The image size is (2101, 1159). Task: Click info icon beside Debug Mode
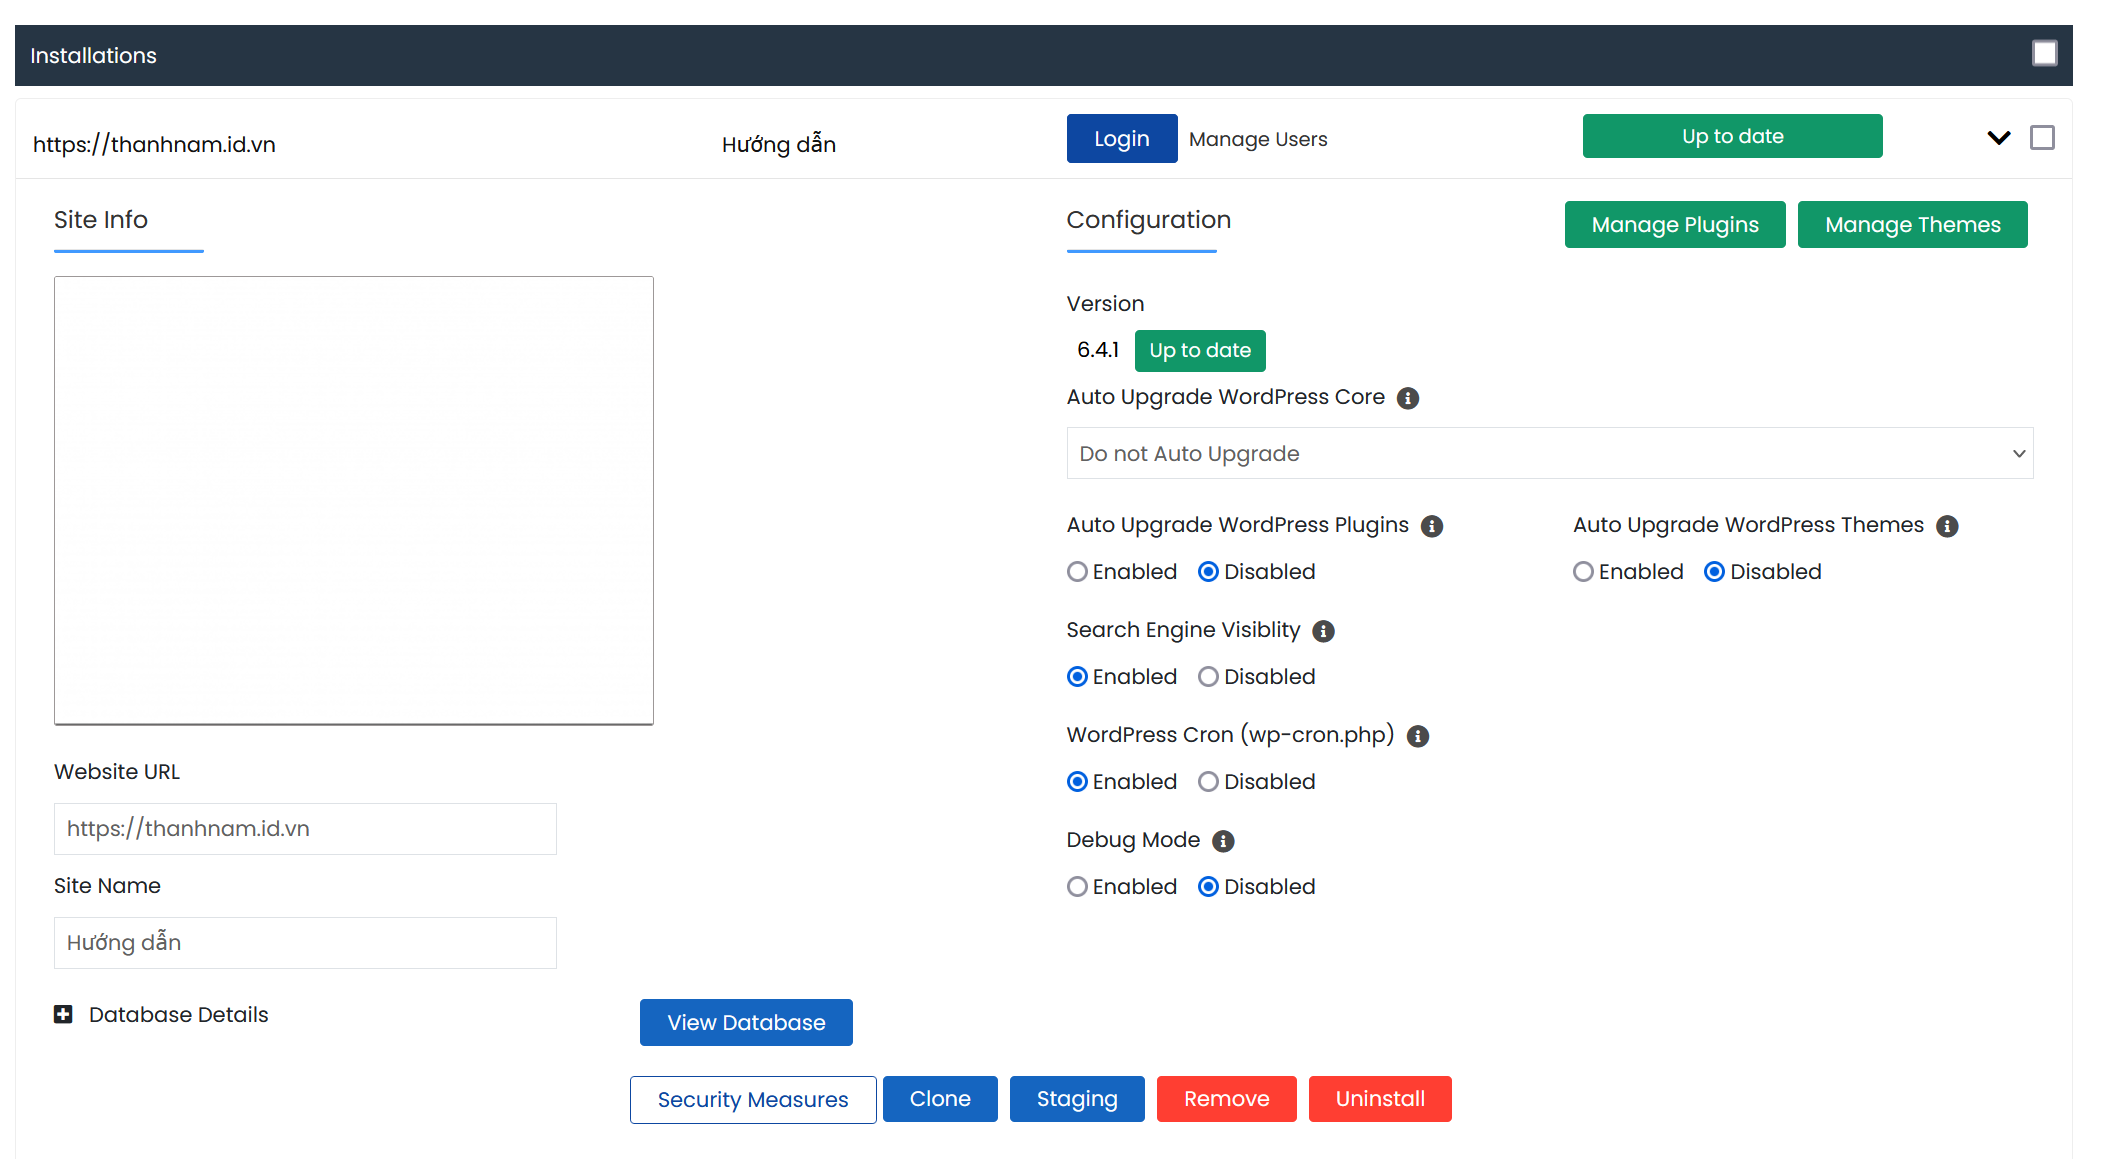[x=1223, y=841]
